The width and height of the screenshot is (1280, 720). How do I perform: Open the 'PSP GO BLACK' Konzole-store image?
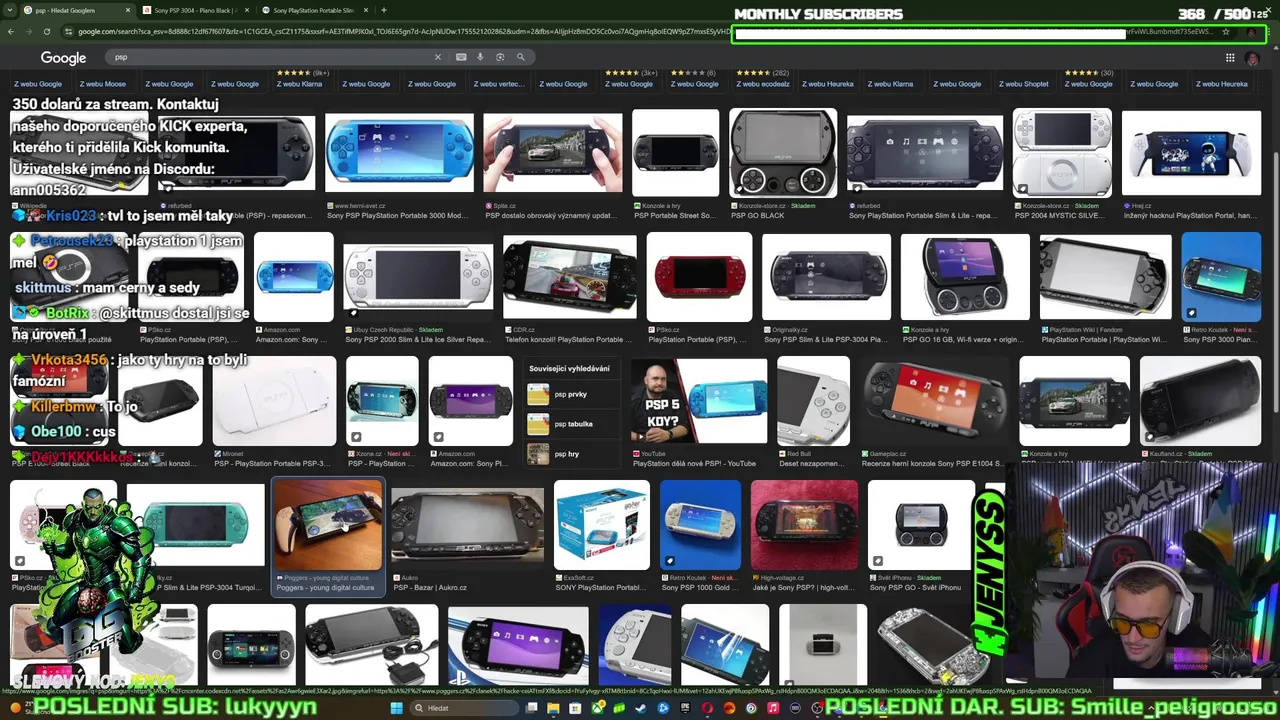782,153
